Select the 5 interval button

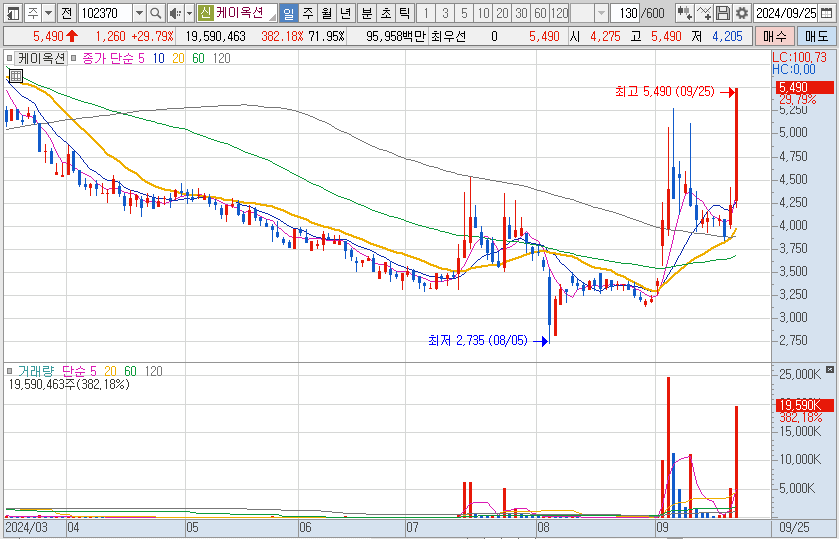(464, 13)
